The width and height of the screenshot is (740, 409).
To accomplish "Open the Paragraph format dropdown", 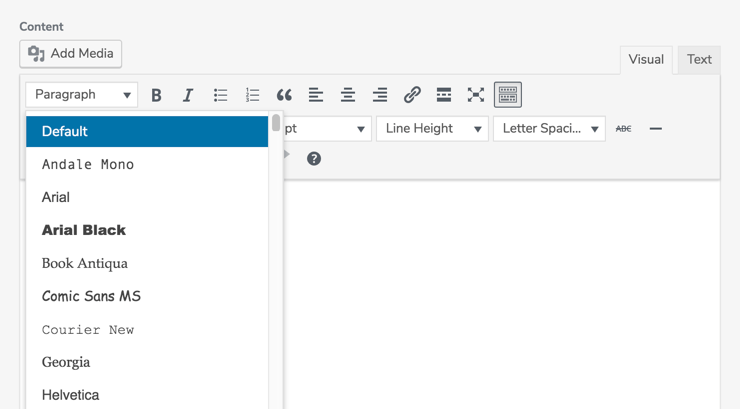I will pyautogui.click(x=82, y=95).
